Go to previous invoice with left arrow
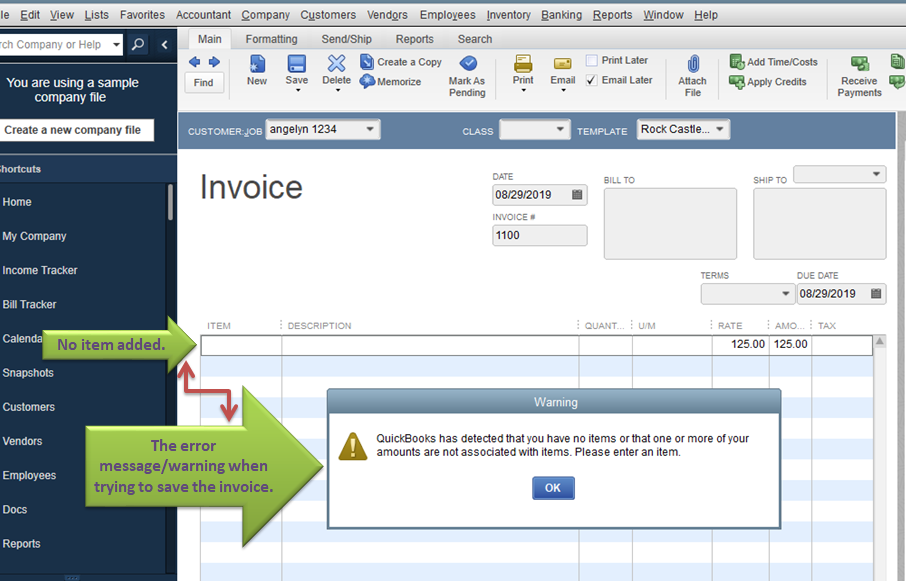This screenshot has height=581, width=906. (195, 62)
